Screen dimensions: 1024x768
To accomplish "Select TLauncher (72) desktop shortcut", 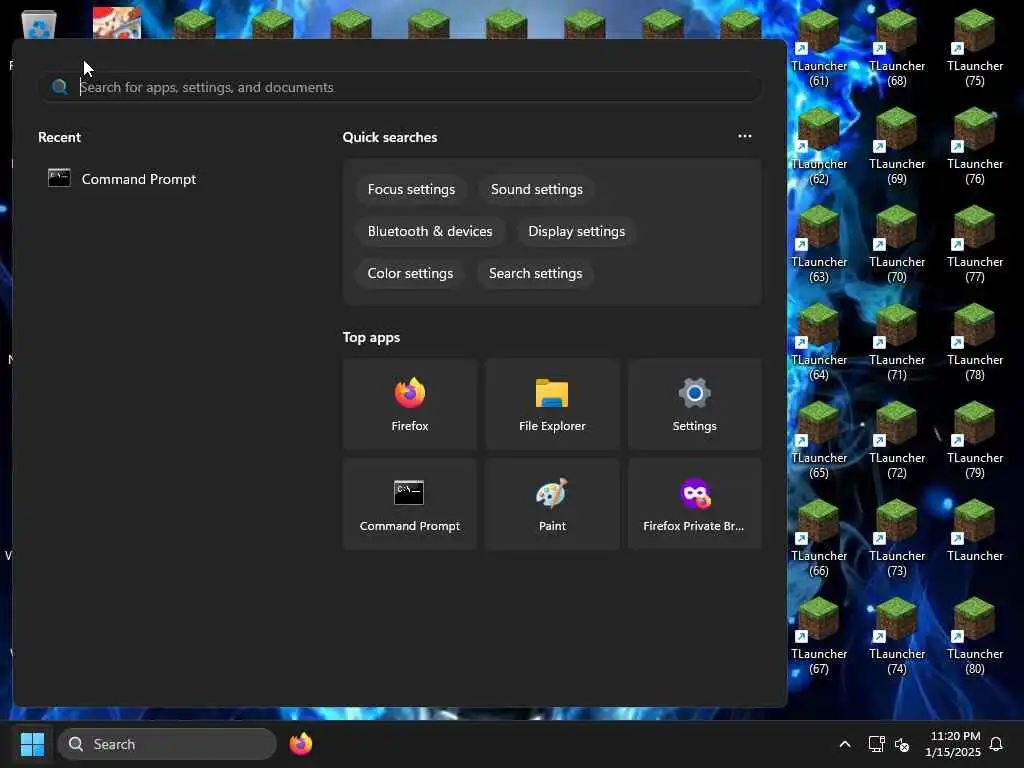I will (897, 440).
